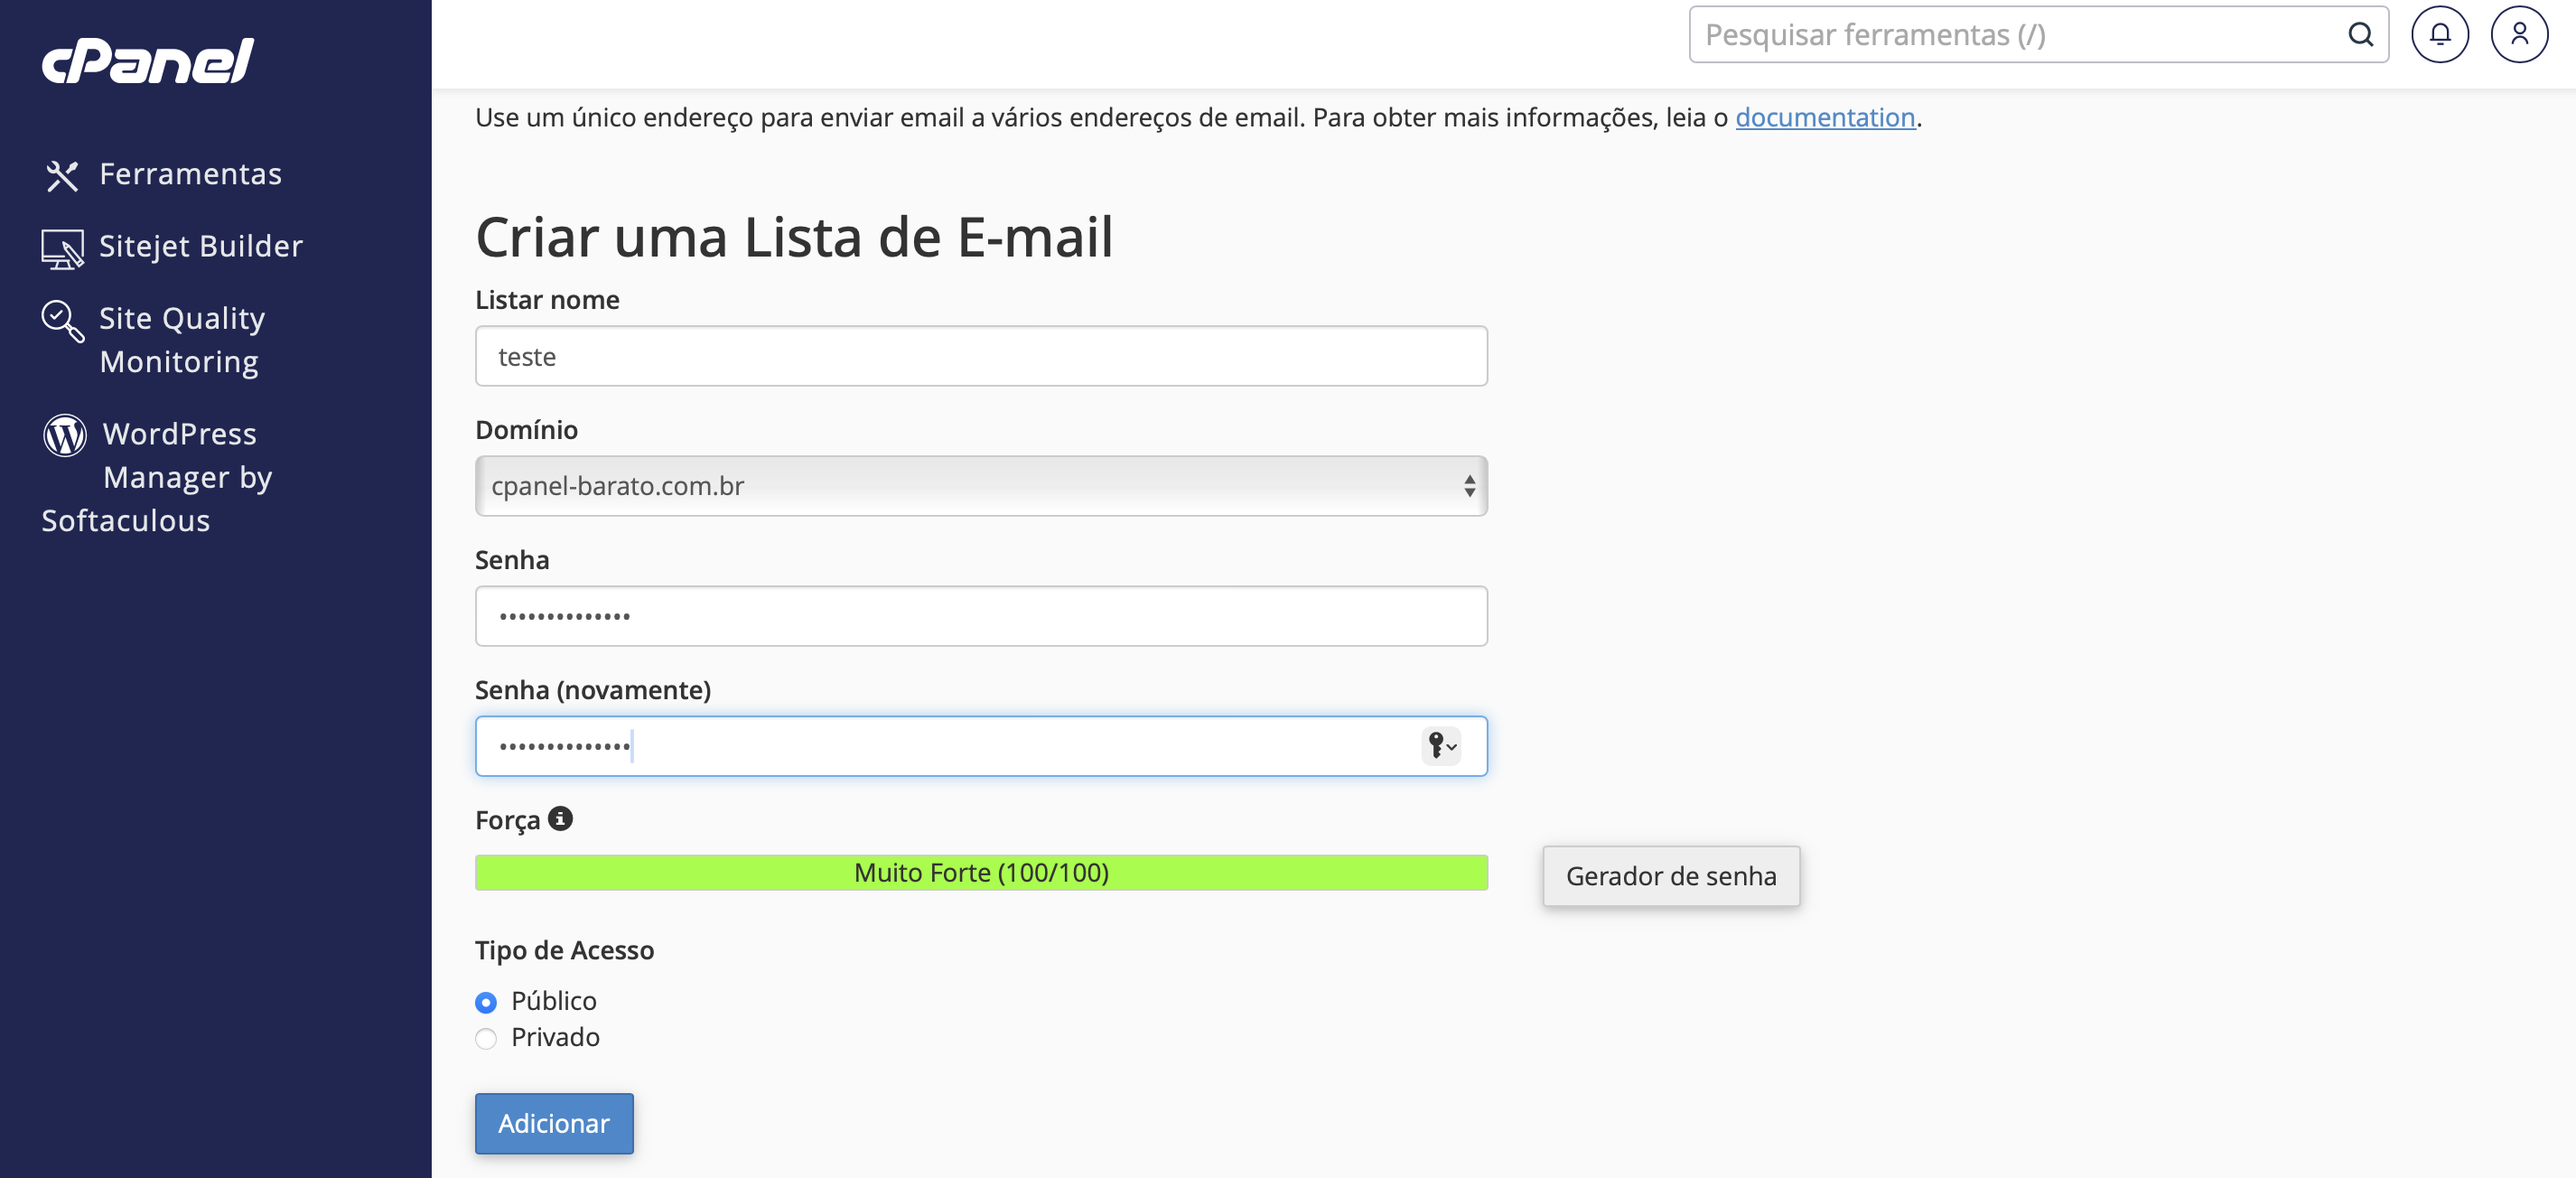
Task: Open Sitejet Builder in the sidebar
Action: click(200, 246)
